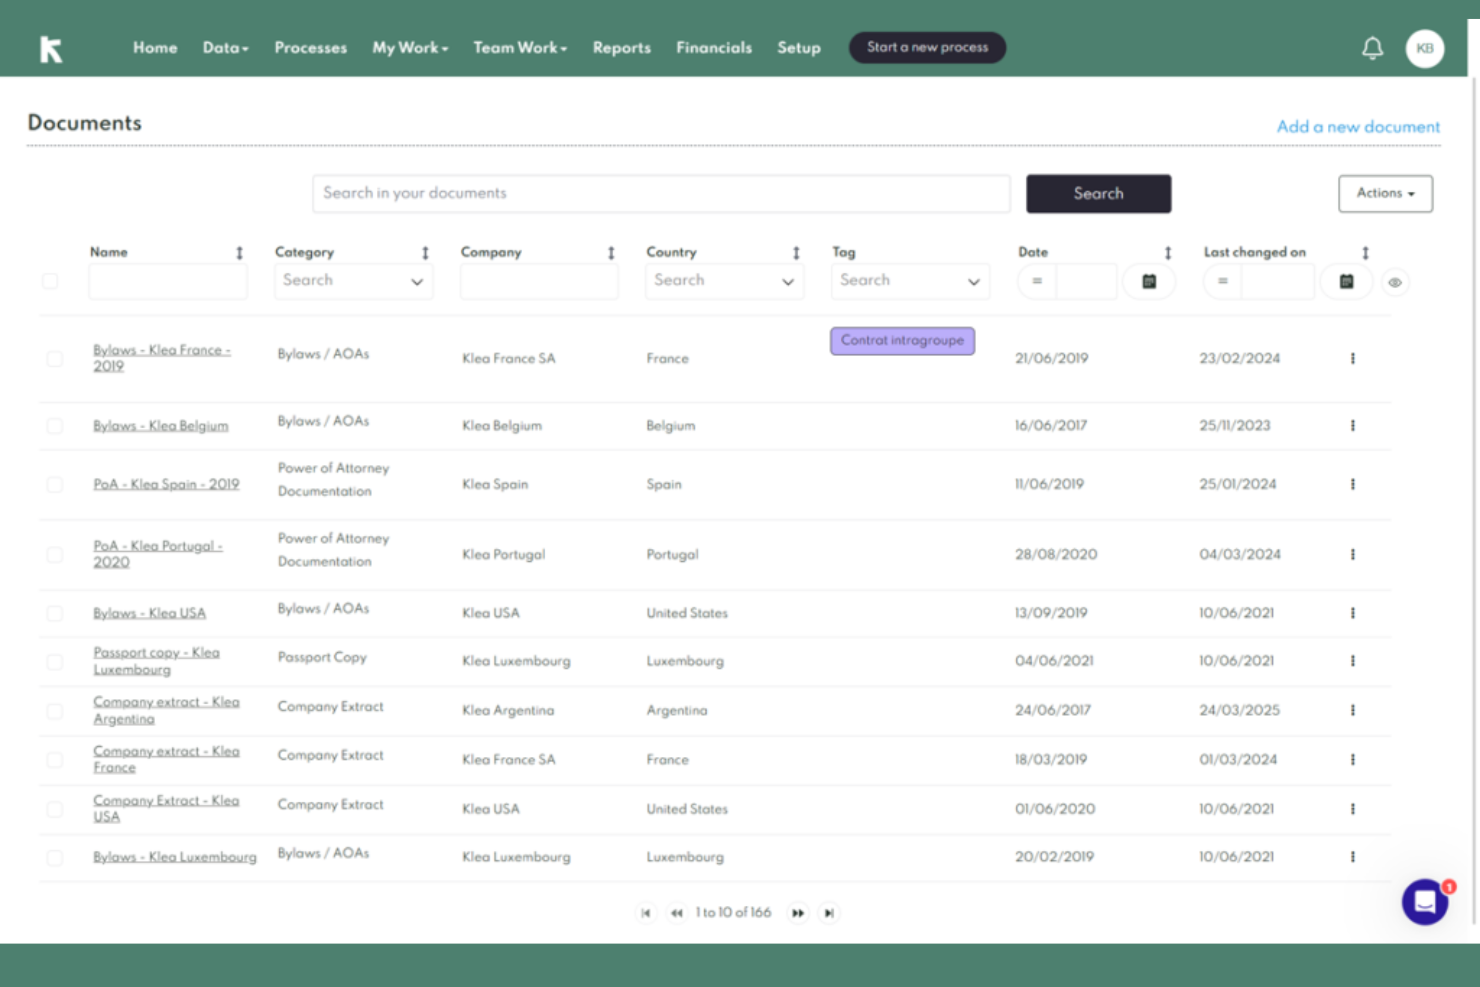1480x987 pixels.
Task: Click the KB user avatar
Action: pyautogui.click(x=1424, y=48)
